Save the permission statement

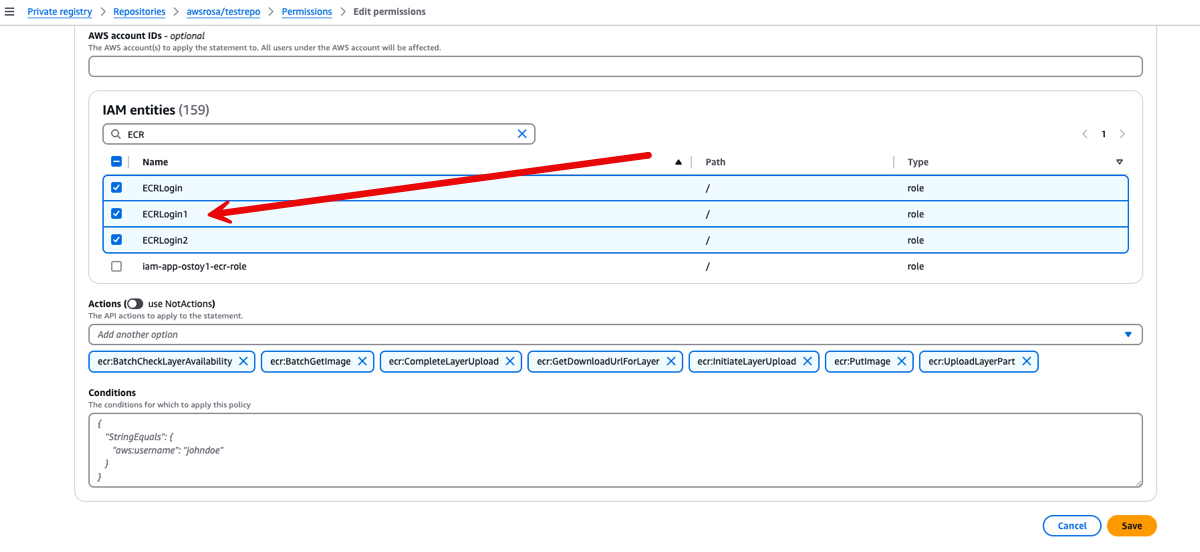pyautogui.click(x=1132, y=526)
